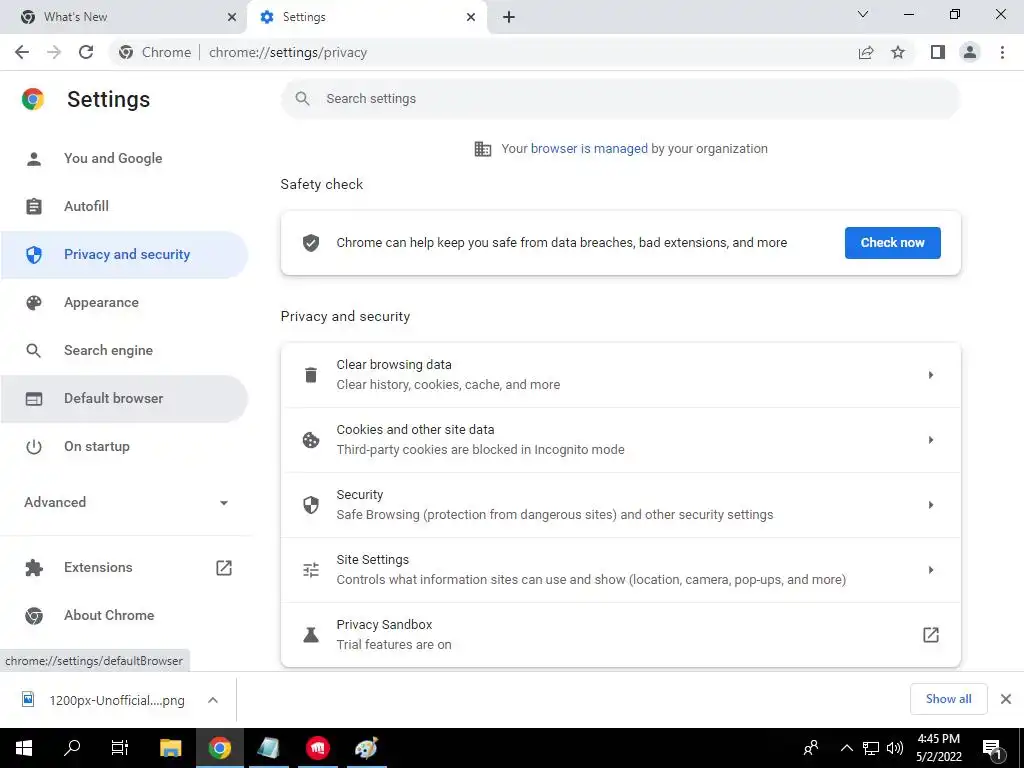Open the network status tray icon
1024x768 pixels.
point(871,748)
